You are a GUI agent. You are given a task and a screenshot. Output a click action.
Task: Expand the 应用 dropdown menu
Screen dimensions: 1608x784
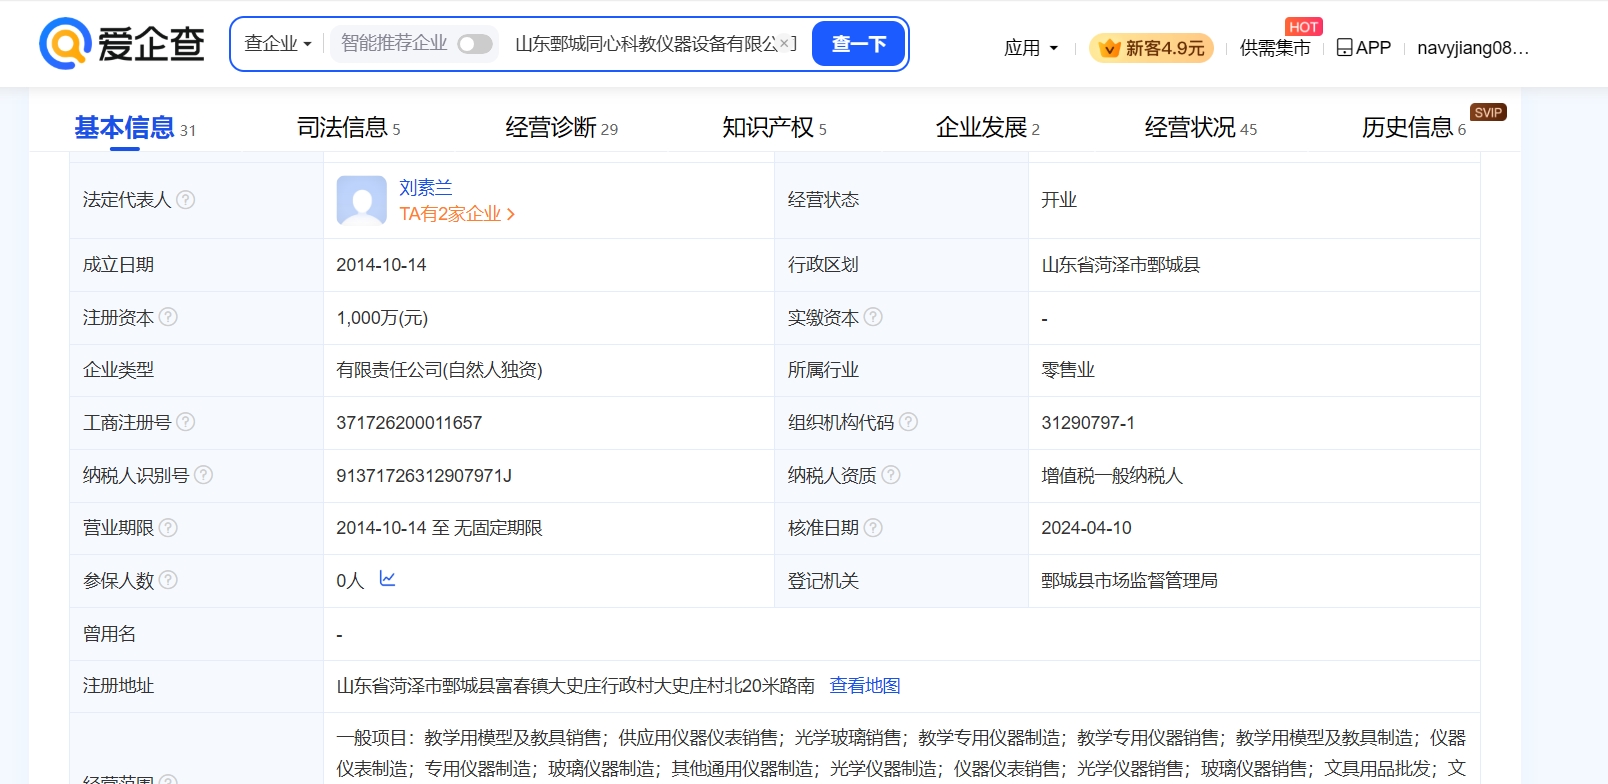(1031, 48)
